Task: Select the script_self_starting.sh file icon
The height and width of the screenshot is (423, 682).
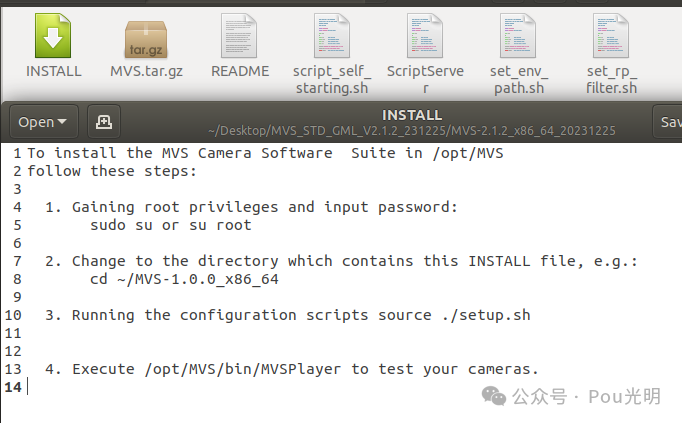Action: (x=332, y=36)
